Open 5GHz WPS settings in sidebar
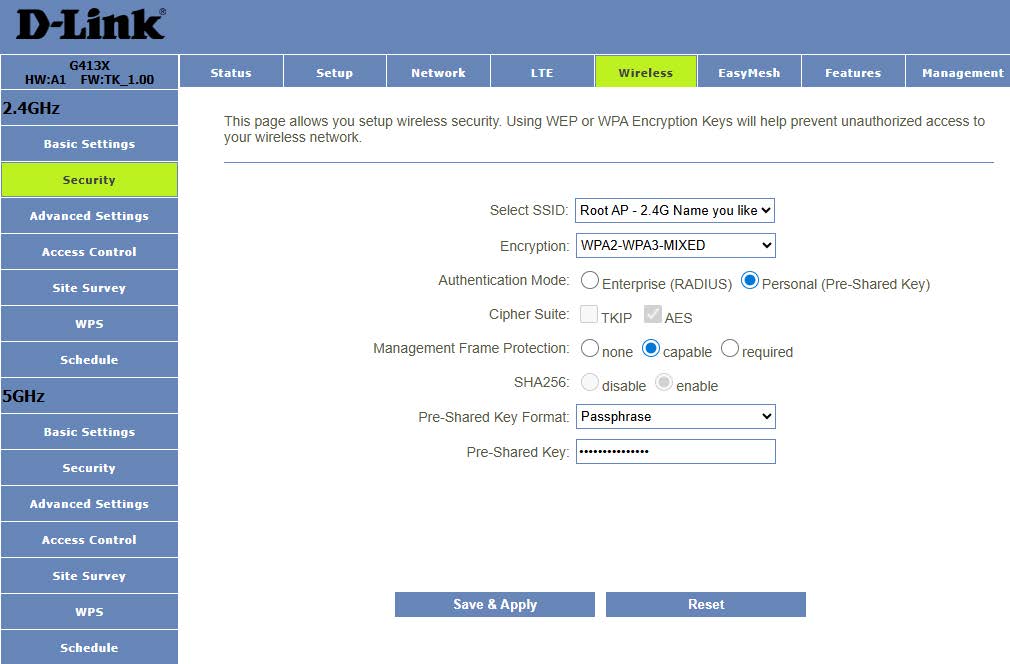The height and width of the screenshot is (664, 1010). pos(89,612)
